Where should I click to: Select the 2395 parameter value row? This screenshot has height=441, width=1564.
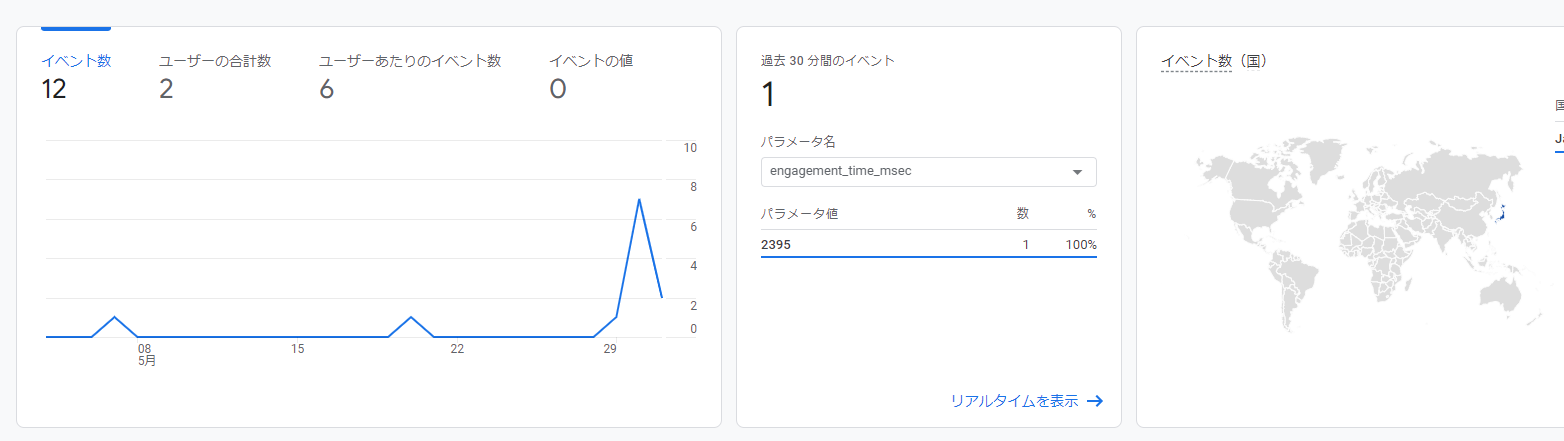click(927, 245)
